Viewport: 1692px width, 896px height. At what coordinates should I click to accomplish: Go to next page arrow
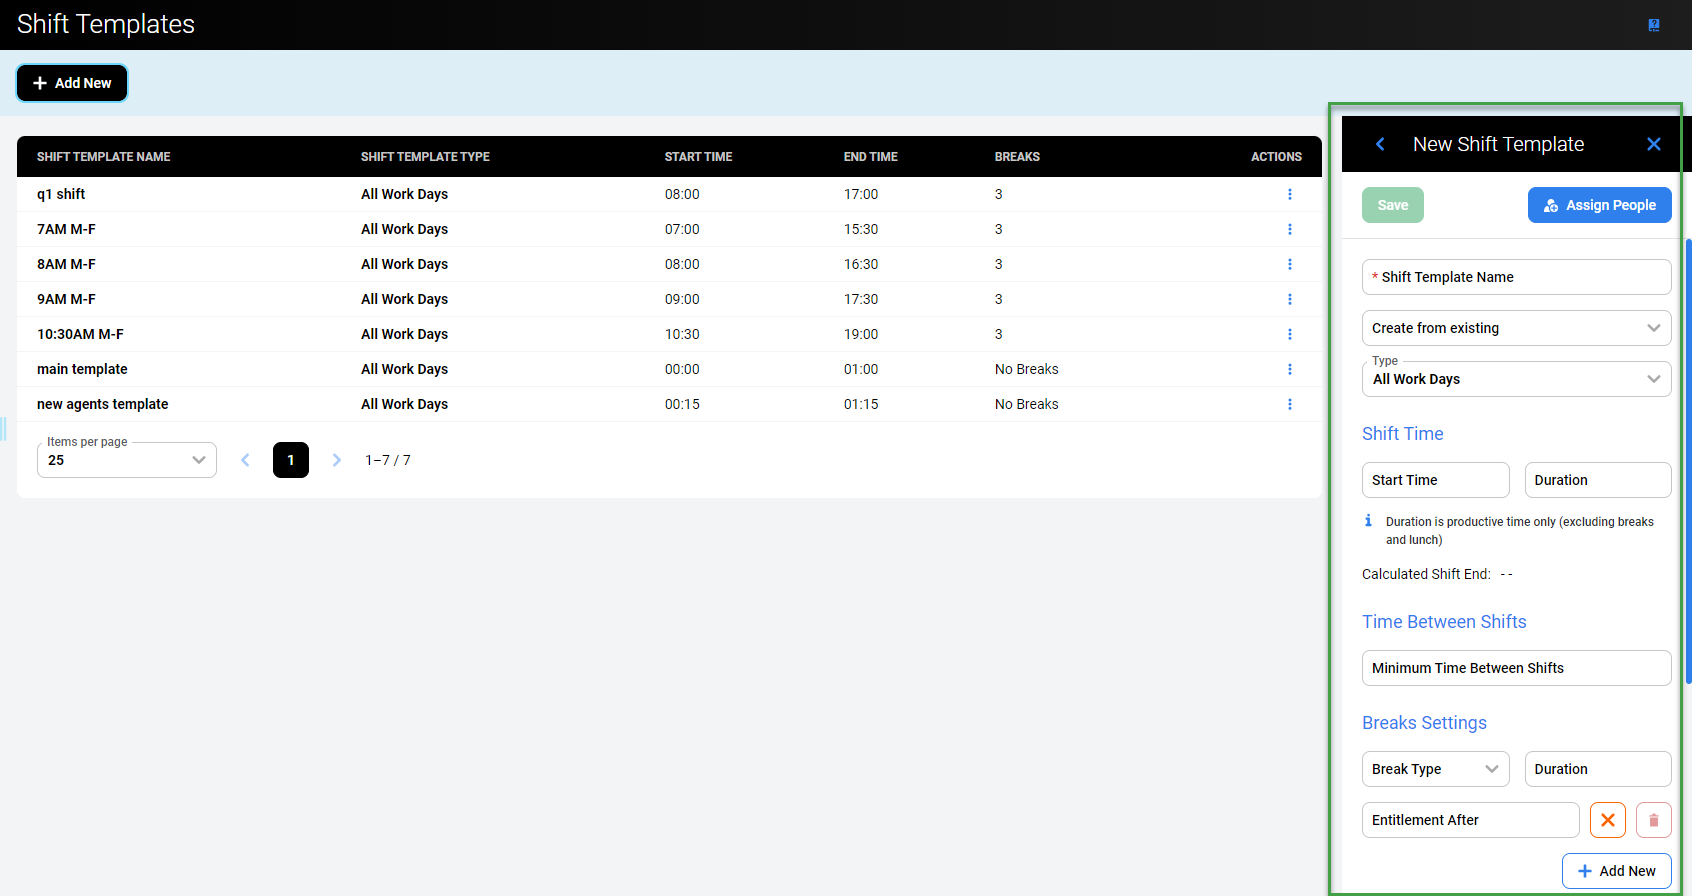(337, 460)
